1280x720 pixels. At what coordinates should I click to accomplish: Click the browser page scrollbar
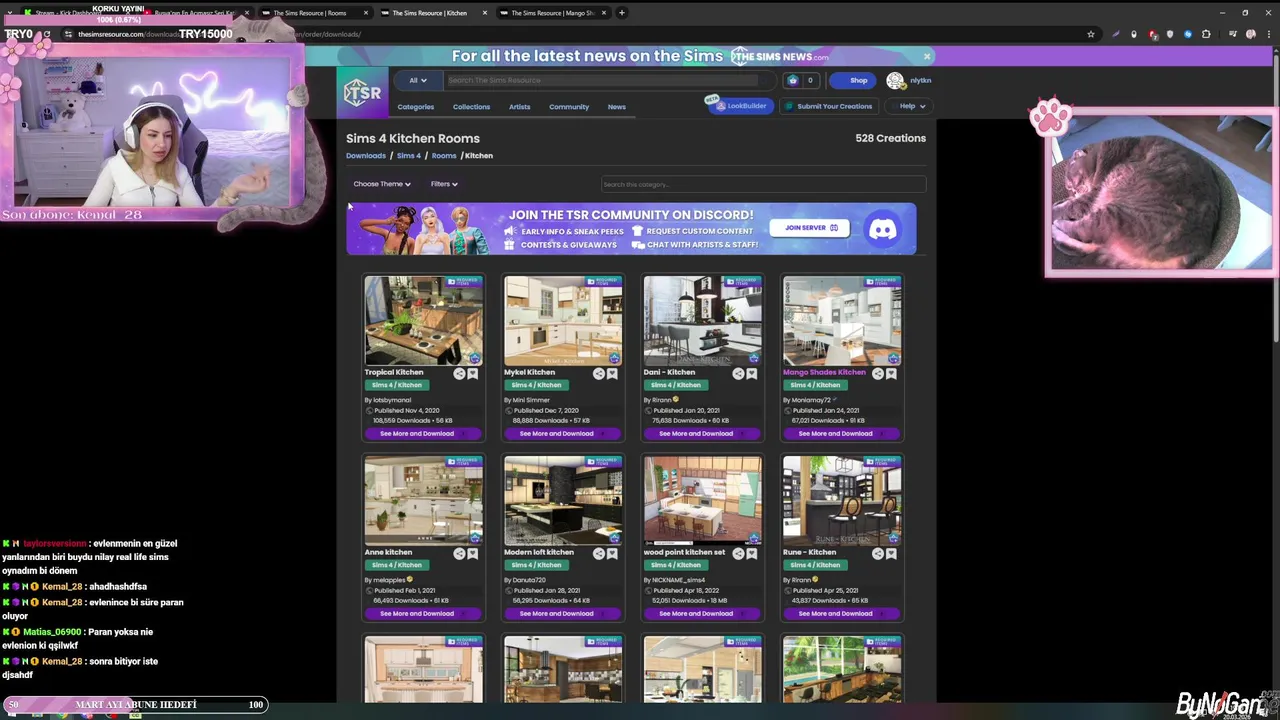tap(1275, 200)
